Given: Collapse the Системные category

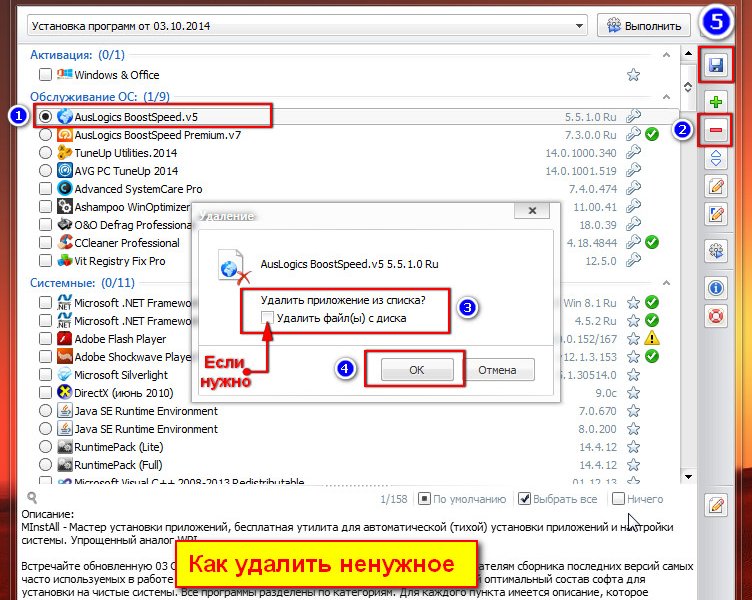Looking at the screenshot, I should click(666, 282).
